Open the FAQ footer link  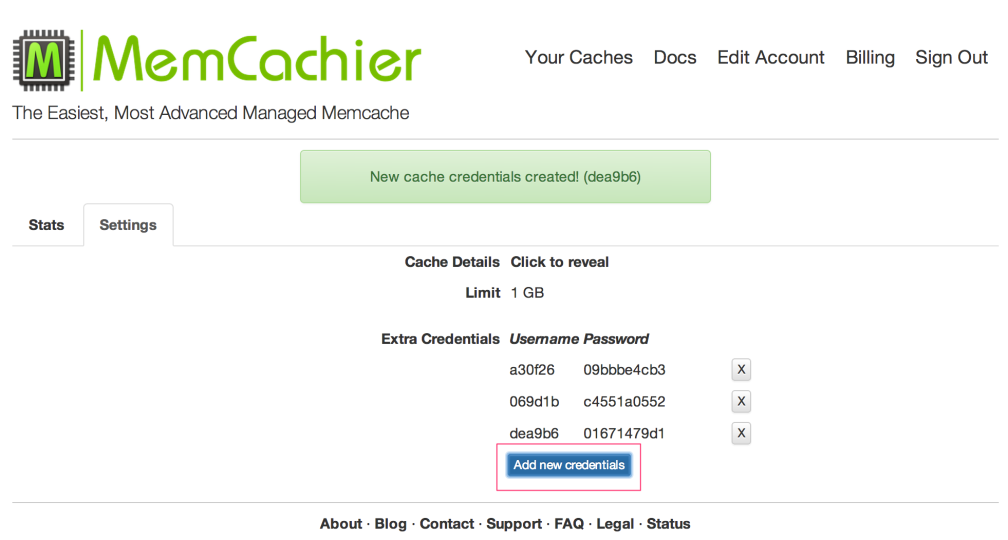point(569,524)
